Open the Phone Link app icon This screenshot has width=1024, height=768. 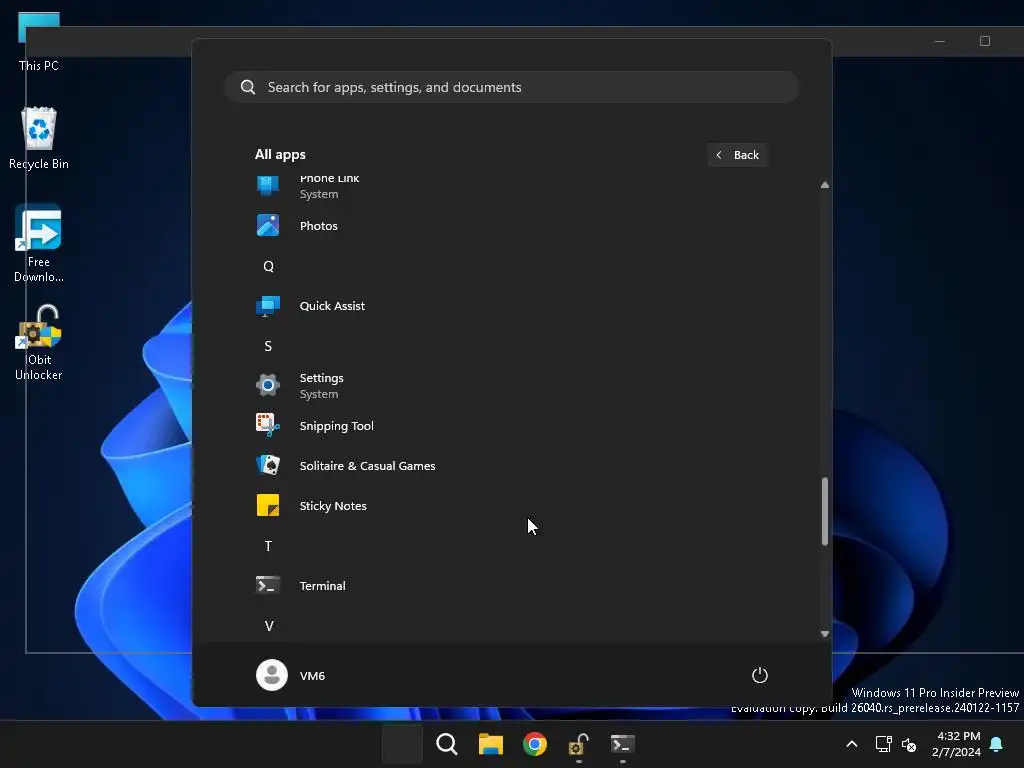[x=268, y=185]
